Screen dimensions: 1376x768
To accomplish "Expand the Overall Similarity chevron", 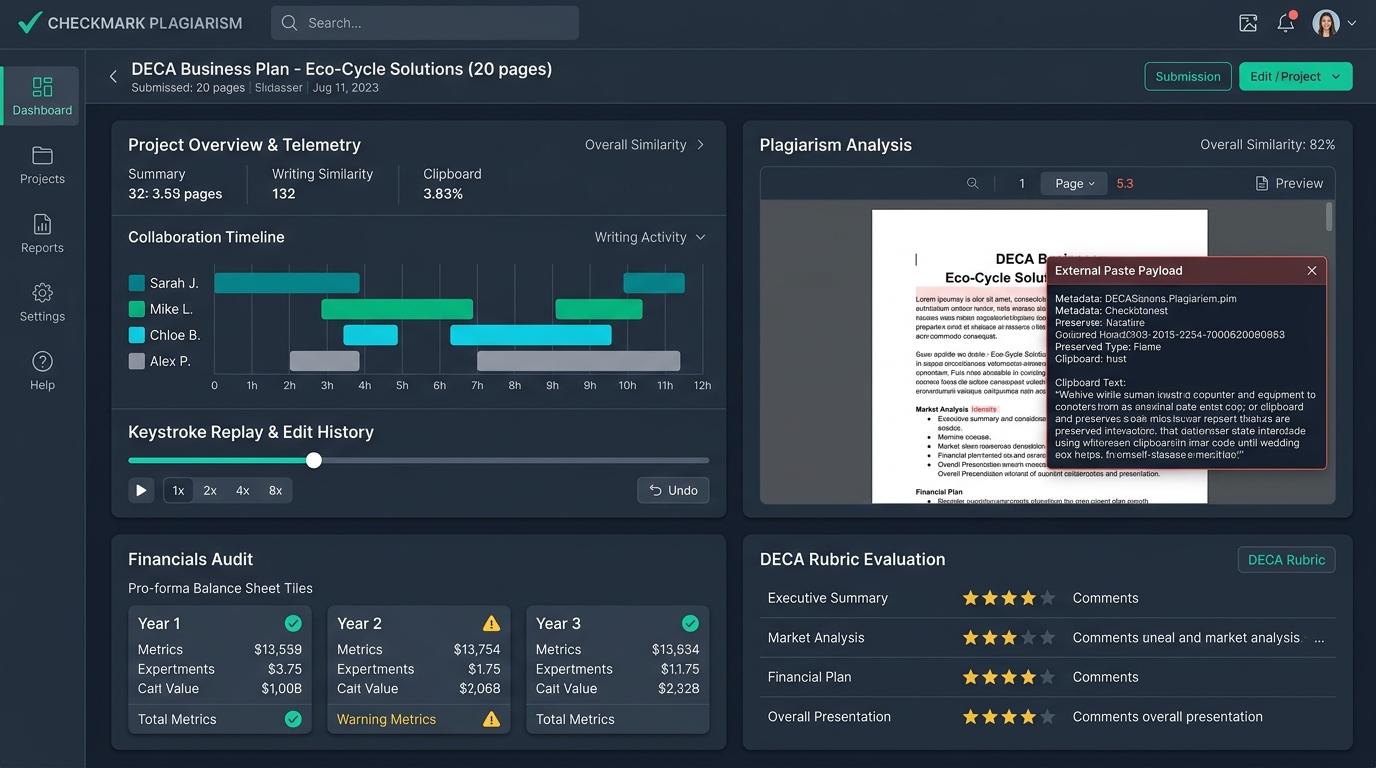I will click(x=700, y=145).
